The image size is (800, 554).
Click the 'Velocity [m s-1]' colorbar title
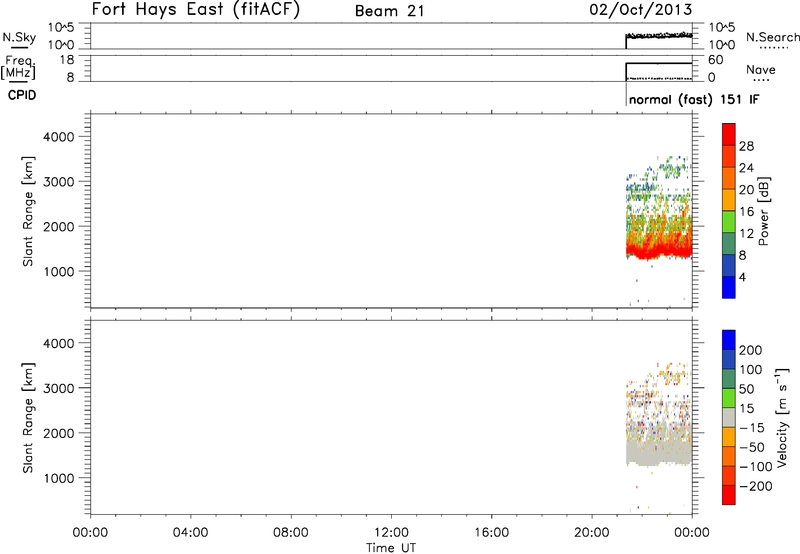782,417
